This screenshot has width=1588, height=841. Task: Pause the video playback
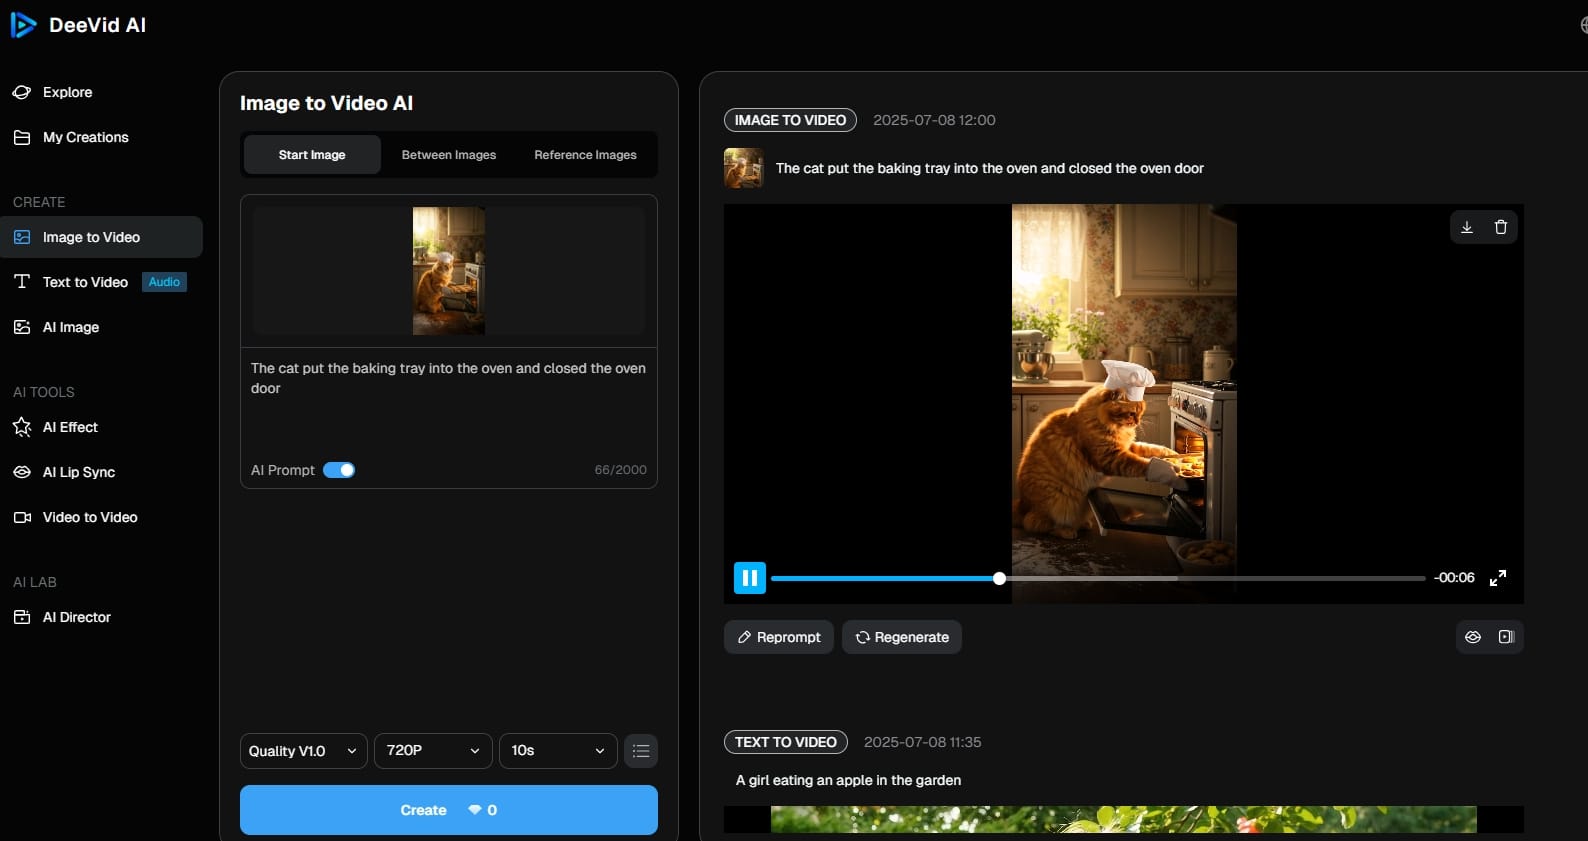750,578
